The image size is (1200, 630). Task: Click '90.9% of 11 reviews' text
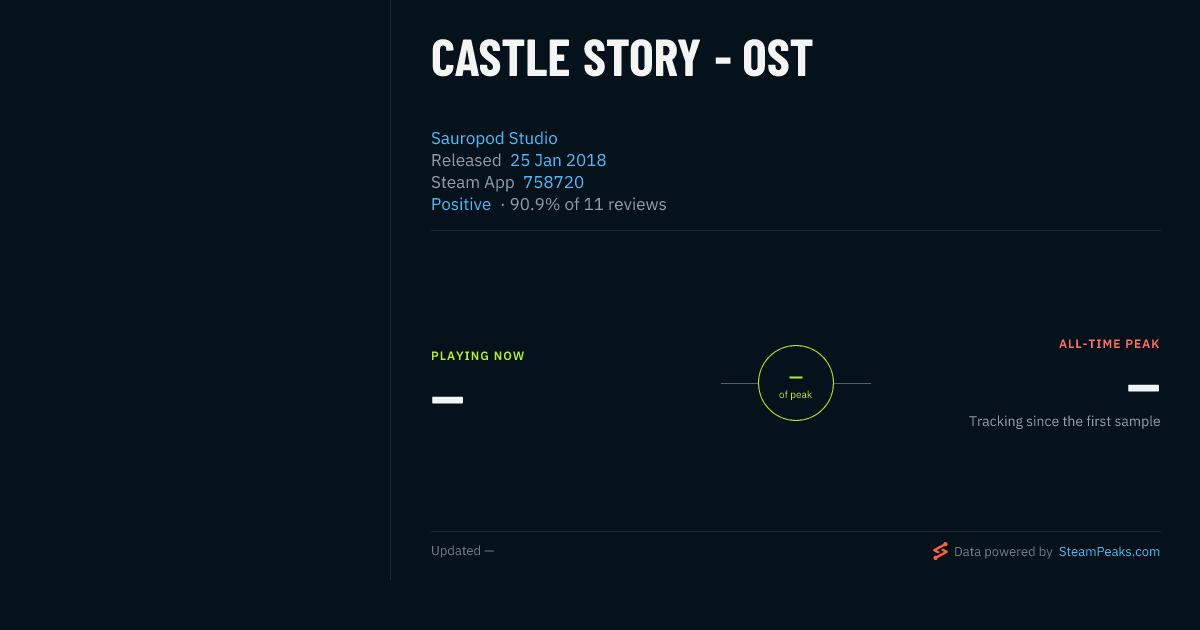tap(588, 204)
